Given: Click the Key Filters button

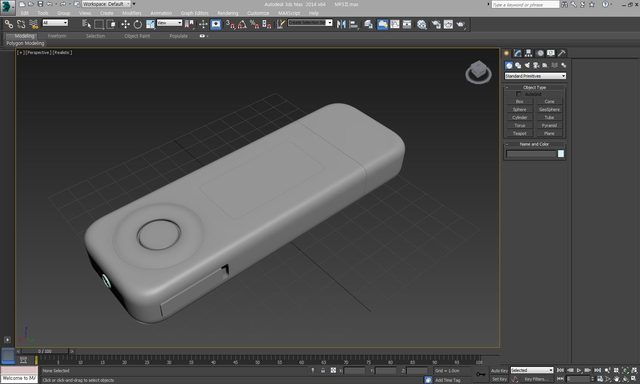Looking at the screenshot, I should pyautogui.click(x=535, y=379).
